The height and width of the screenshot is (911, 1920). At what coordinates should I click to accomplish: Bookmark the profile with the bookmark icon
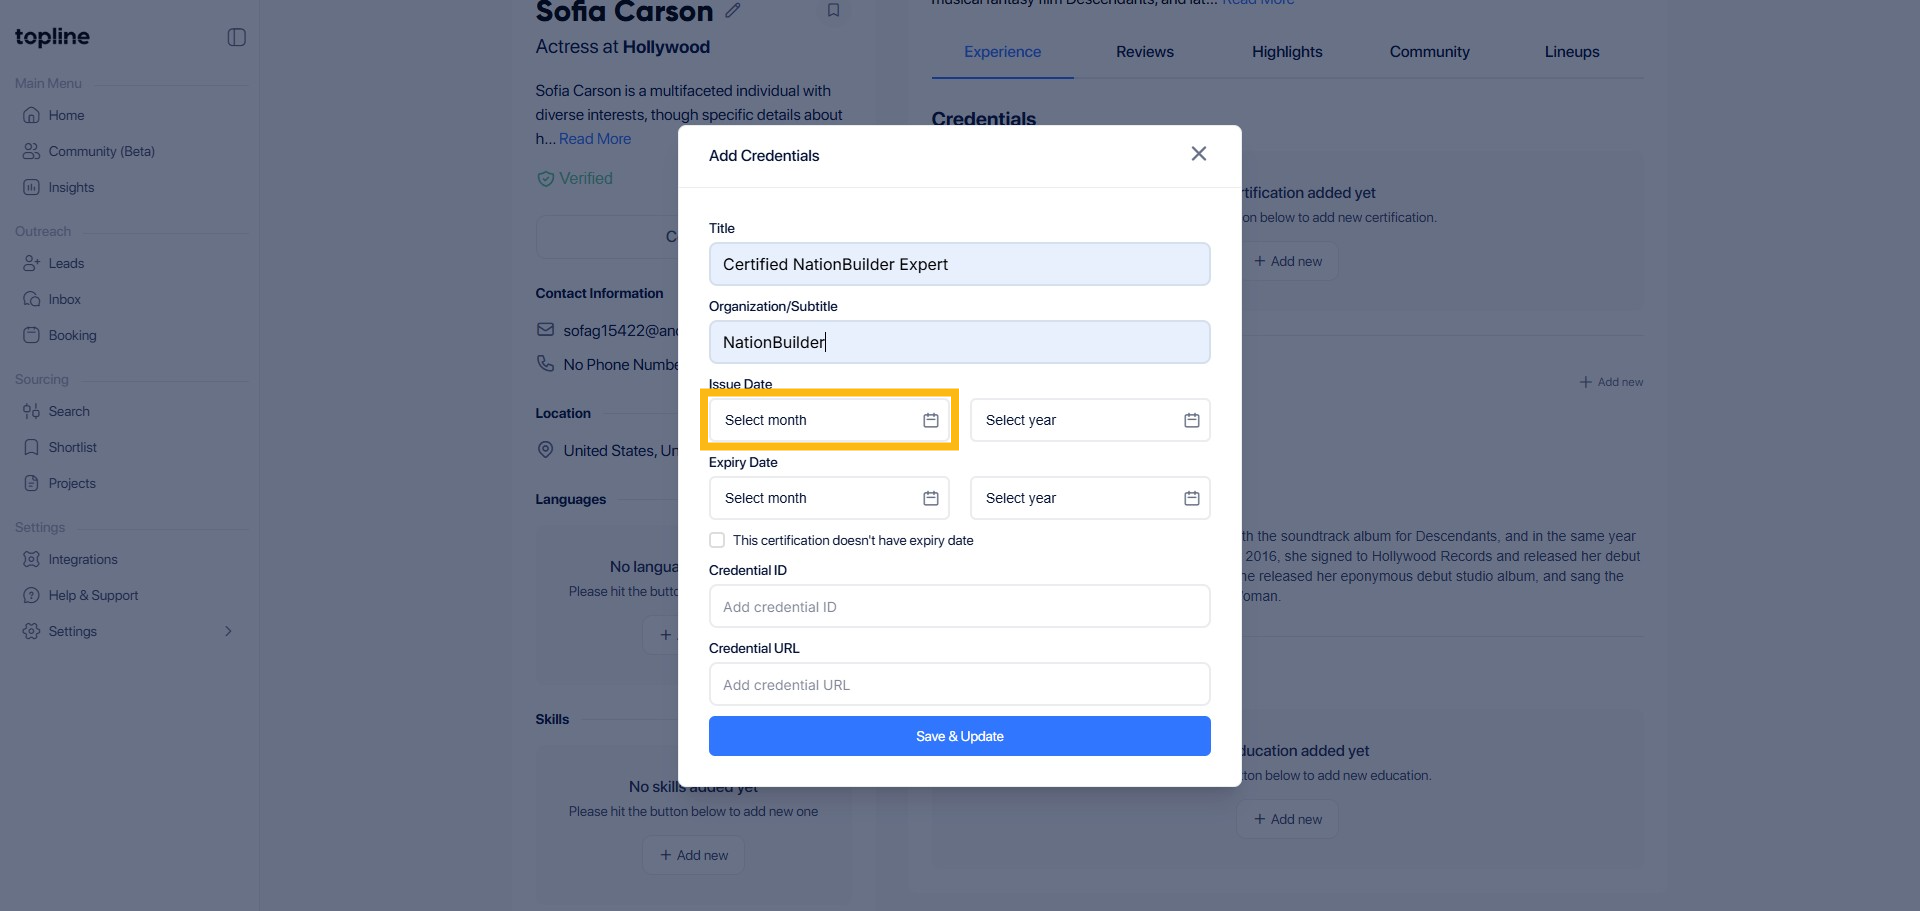pos(833,11)
